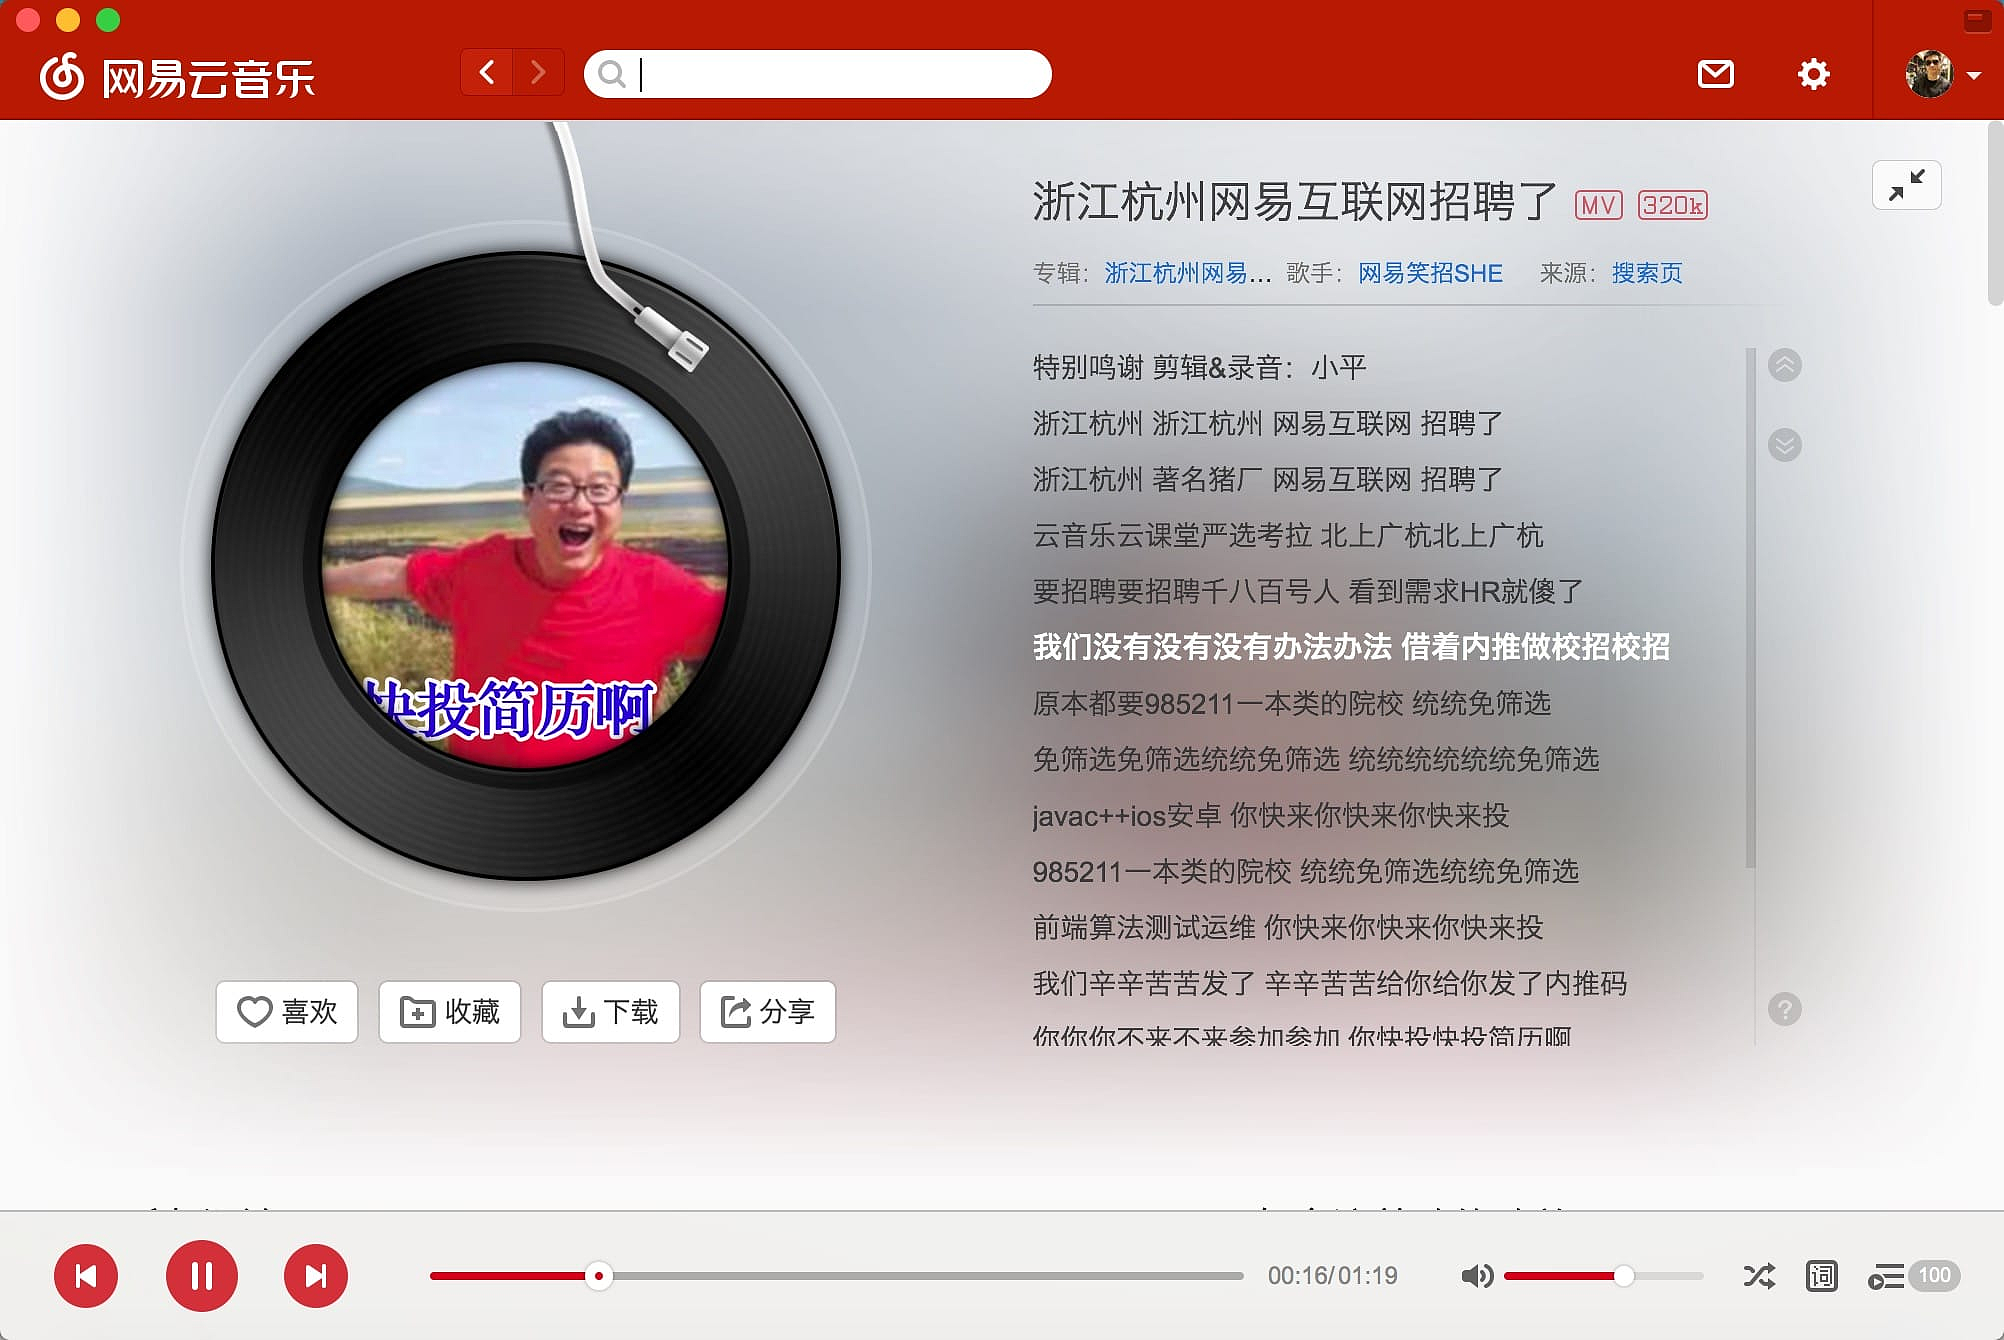Click the 喜欢 like button

click(x=287, y=1012)
